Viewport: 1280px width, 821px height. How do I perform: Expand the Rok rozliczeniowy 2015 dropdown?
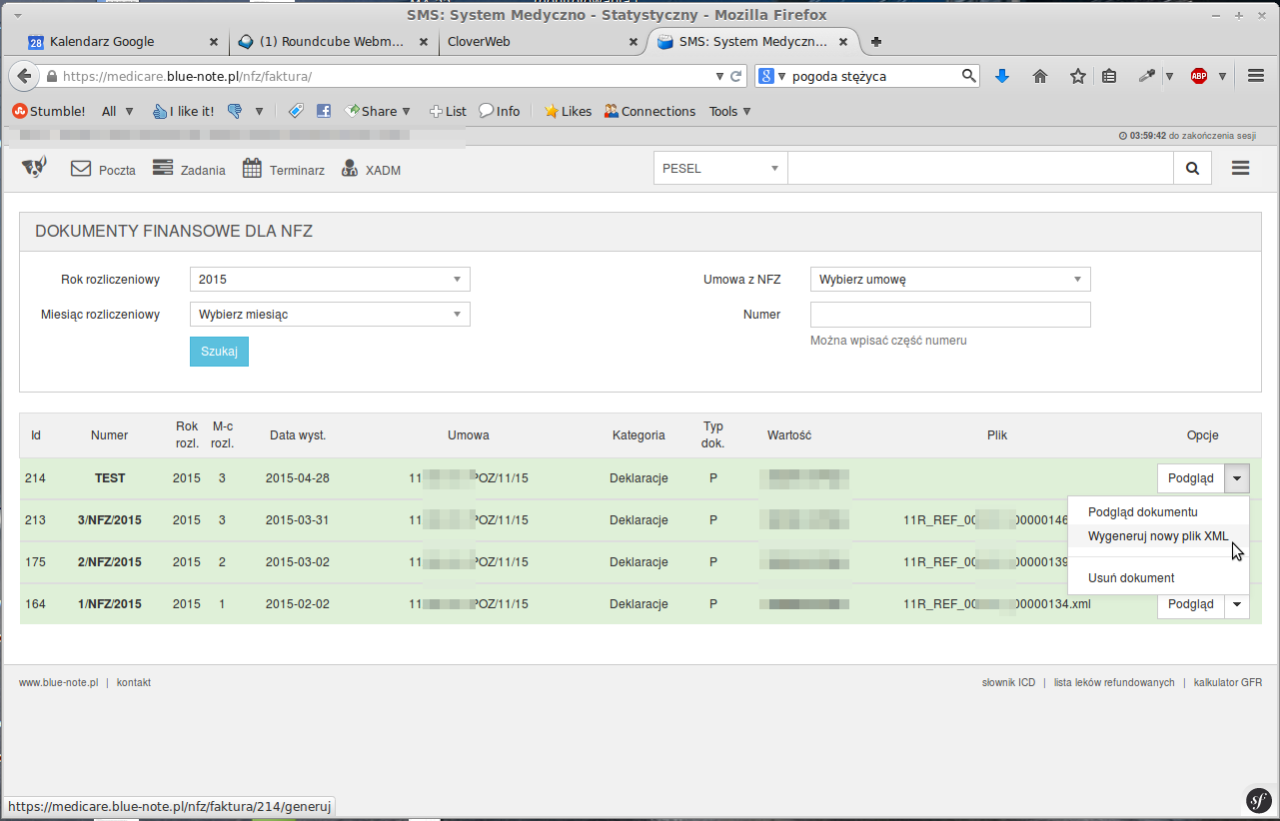coord(329,279)
